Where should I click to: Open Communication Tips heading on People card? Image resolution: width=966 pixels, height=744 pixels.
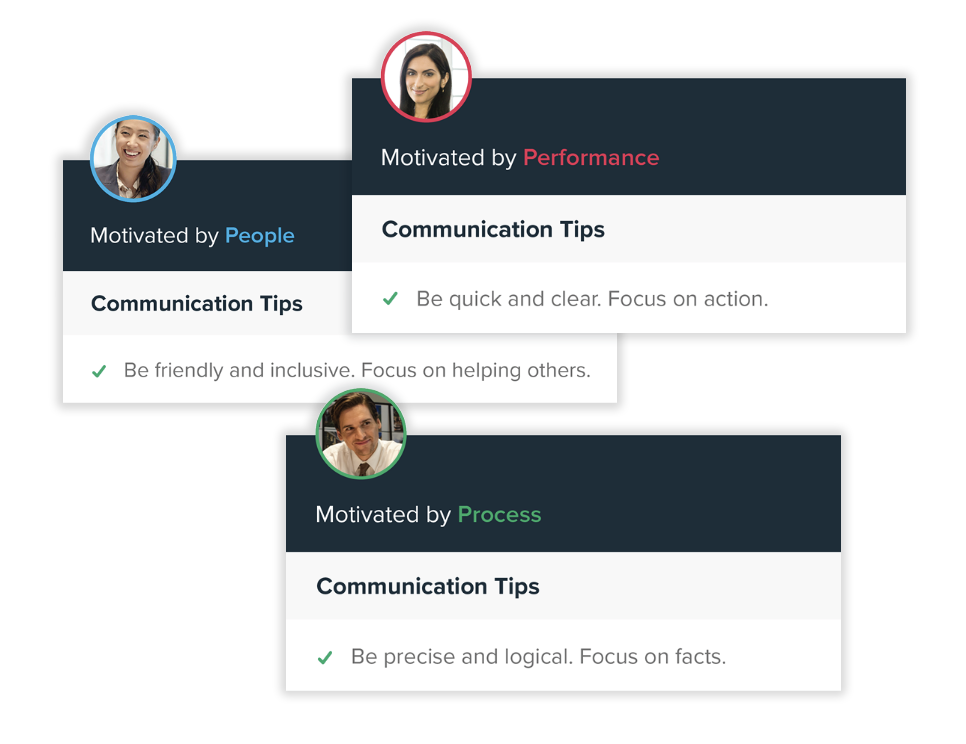197,303
